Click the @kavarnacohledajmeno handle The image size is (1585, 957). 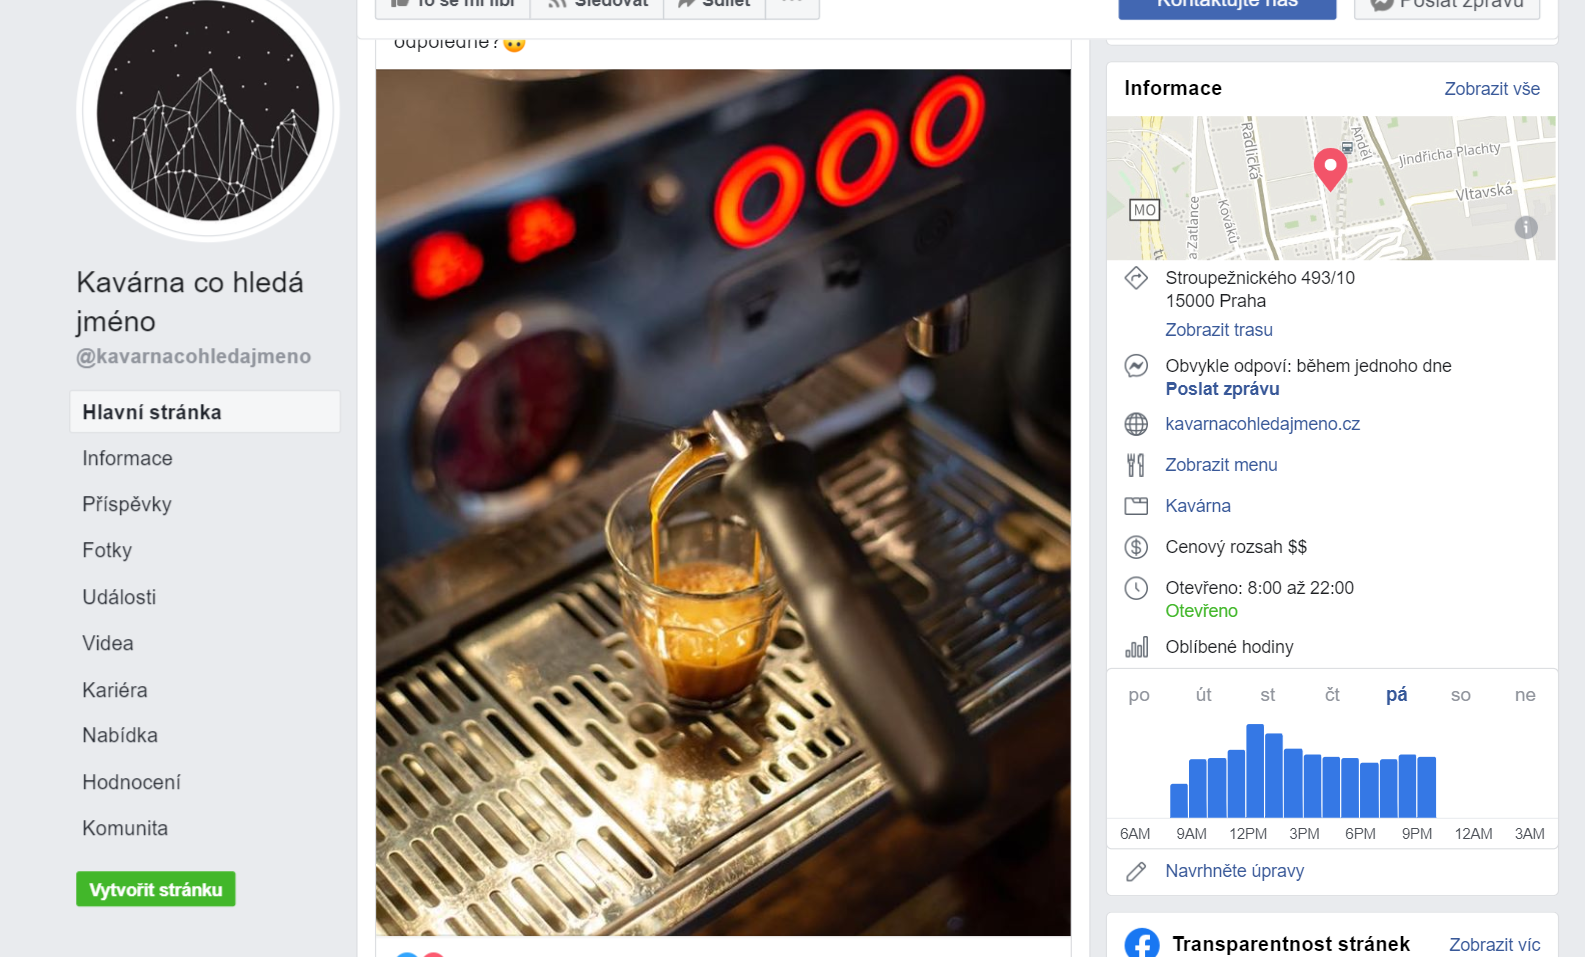194,356
